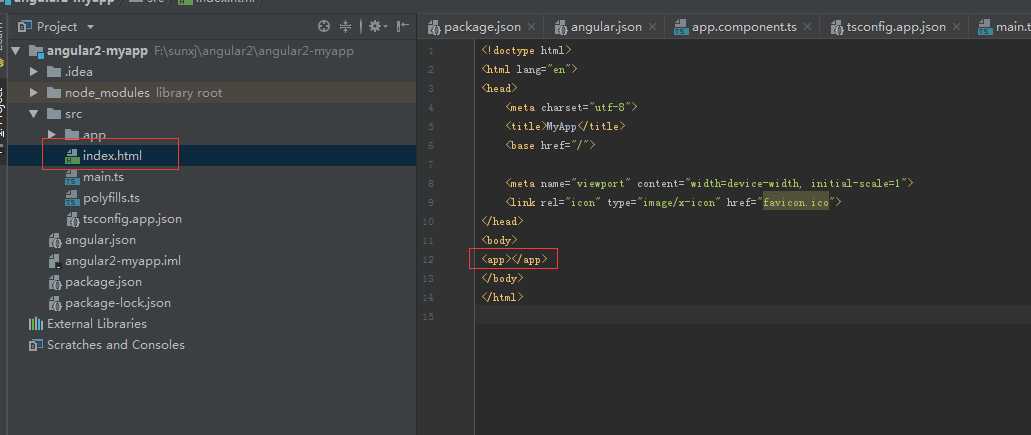Screen dimensions: 1031x435
Task: Click the <app></app> code line
Action: coord(514,260)
